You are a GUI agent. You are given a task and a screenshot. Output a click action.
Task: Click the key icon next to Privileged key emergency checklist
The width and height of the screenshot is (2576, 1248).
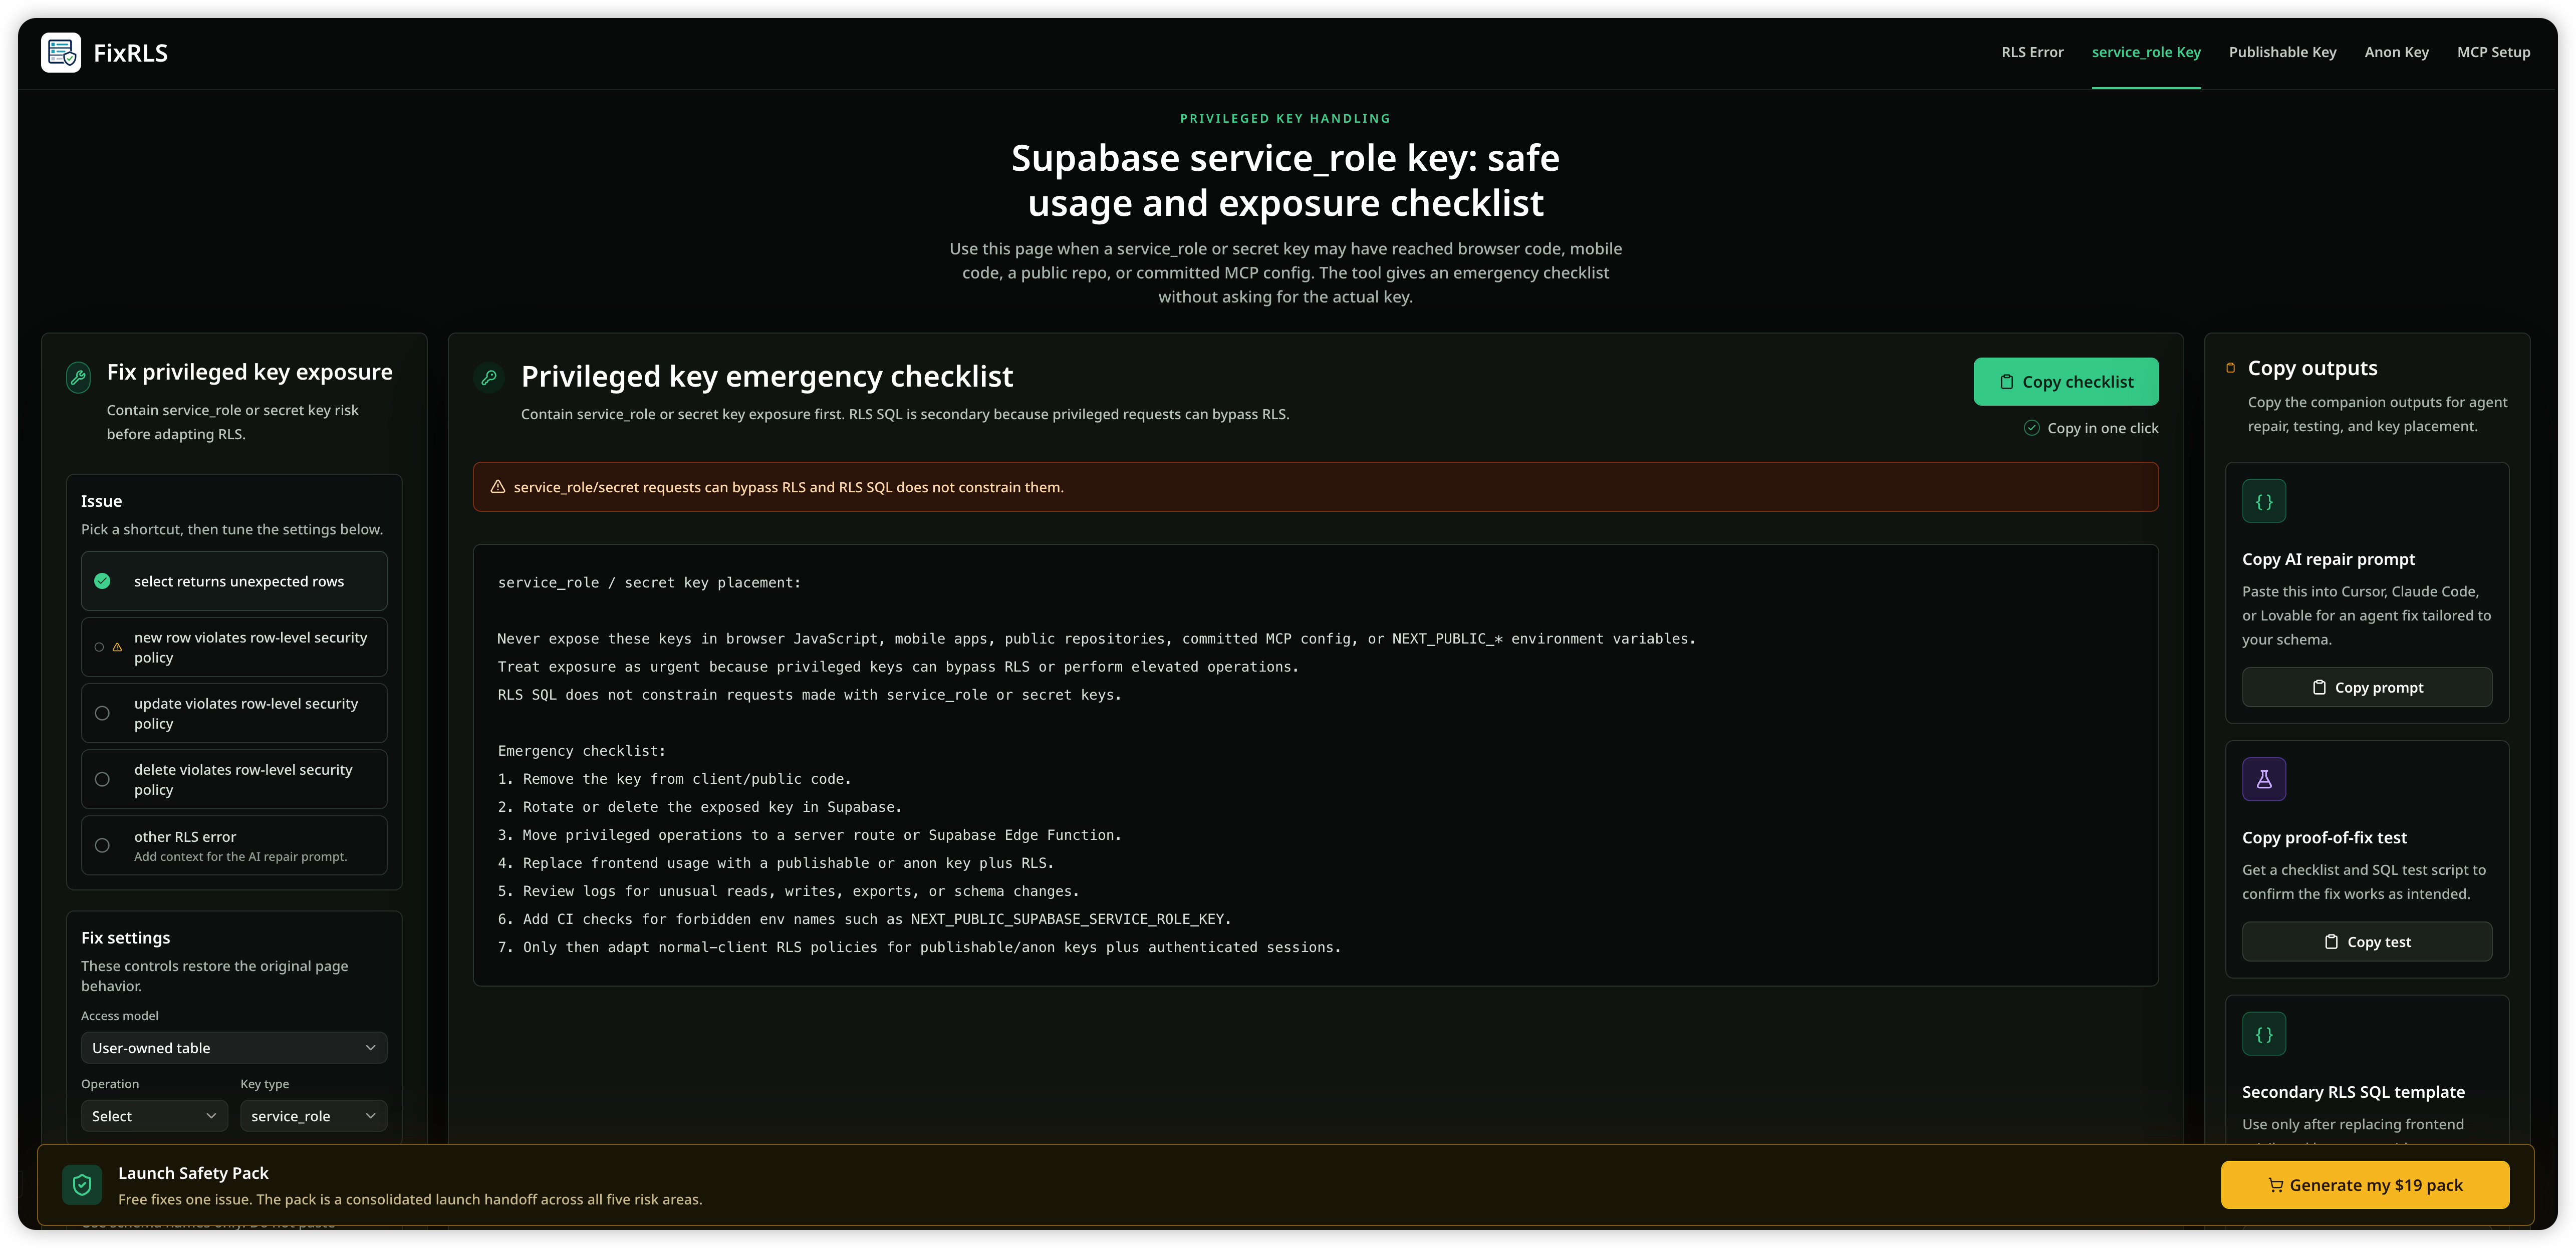(x=489, y=377)
